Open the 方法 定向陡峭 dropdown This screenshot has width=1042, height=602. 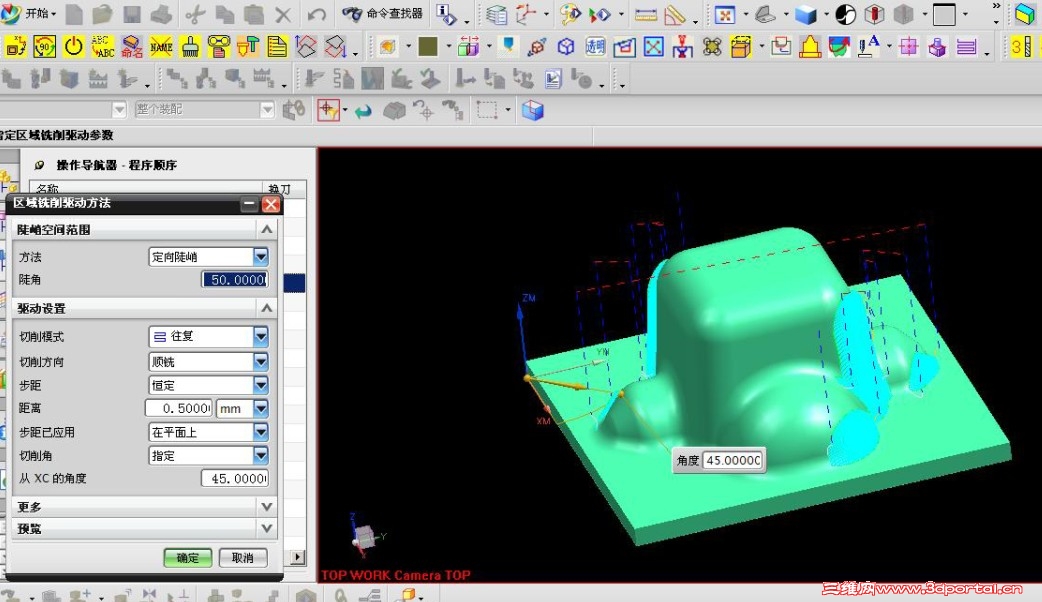point(260,256)
